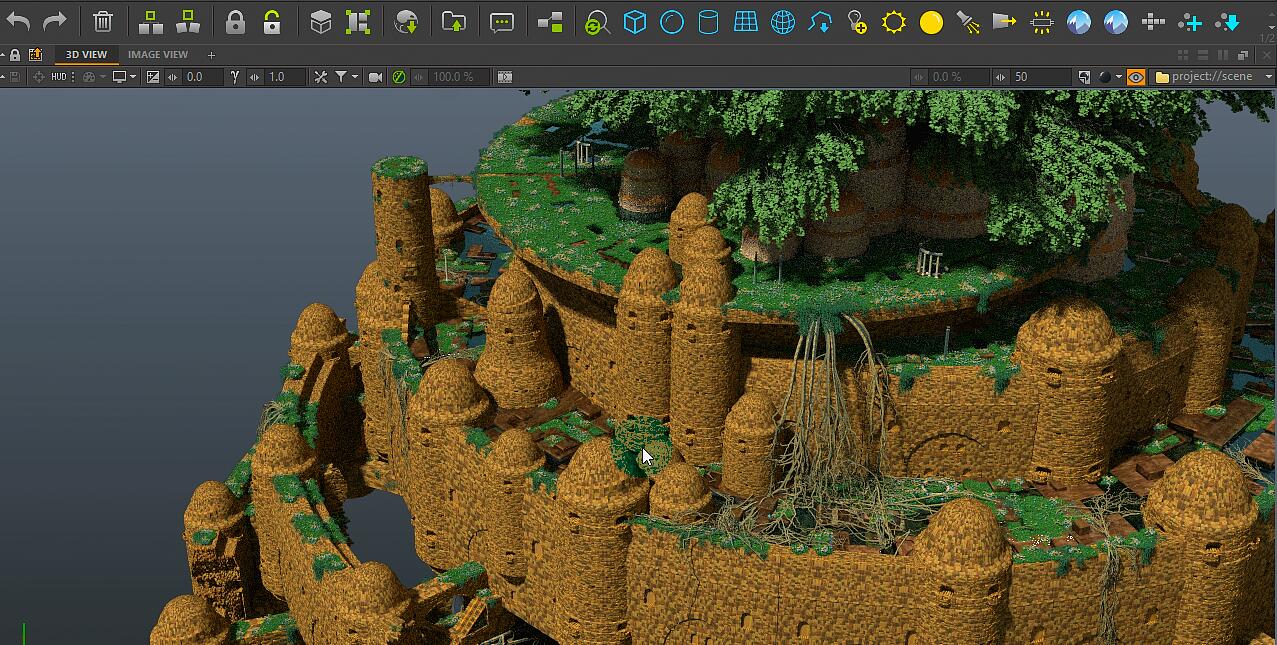The height and width of the screenshot is (645, 1277).
Task: Open the project://scene context dropdown
Action: pyautogui.click(x=1213, y=77)
